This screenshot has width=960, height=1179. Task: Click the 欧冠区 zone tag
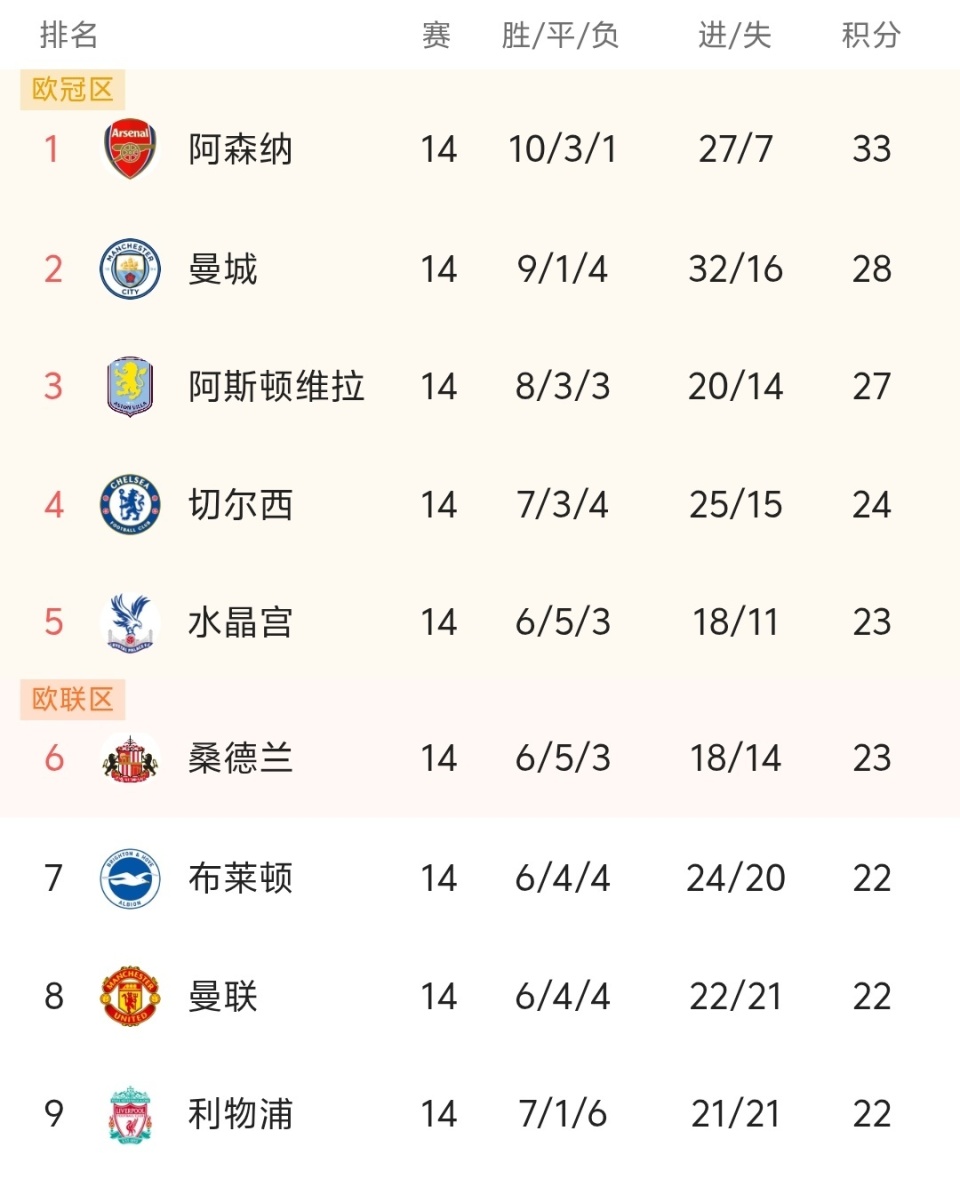72,90
